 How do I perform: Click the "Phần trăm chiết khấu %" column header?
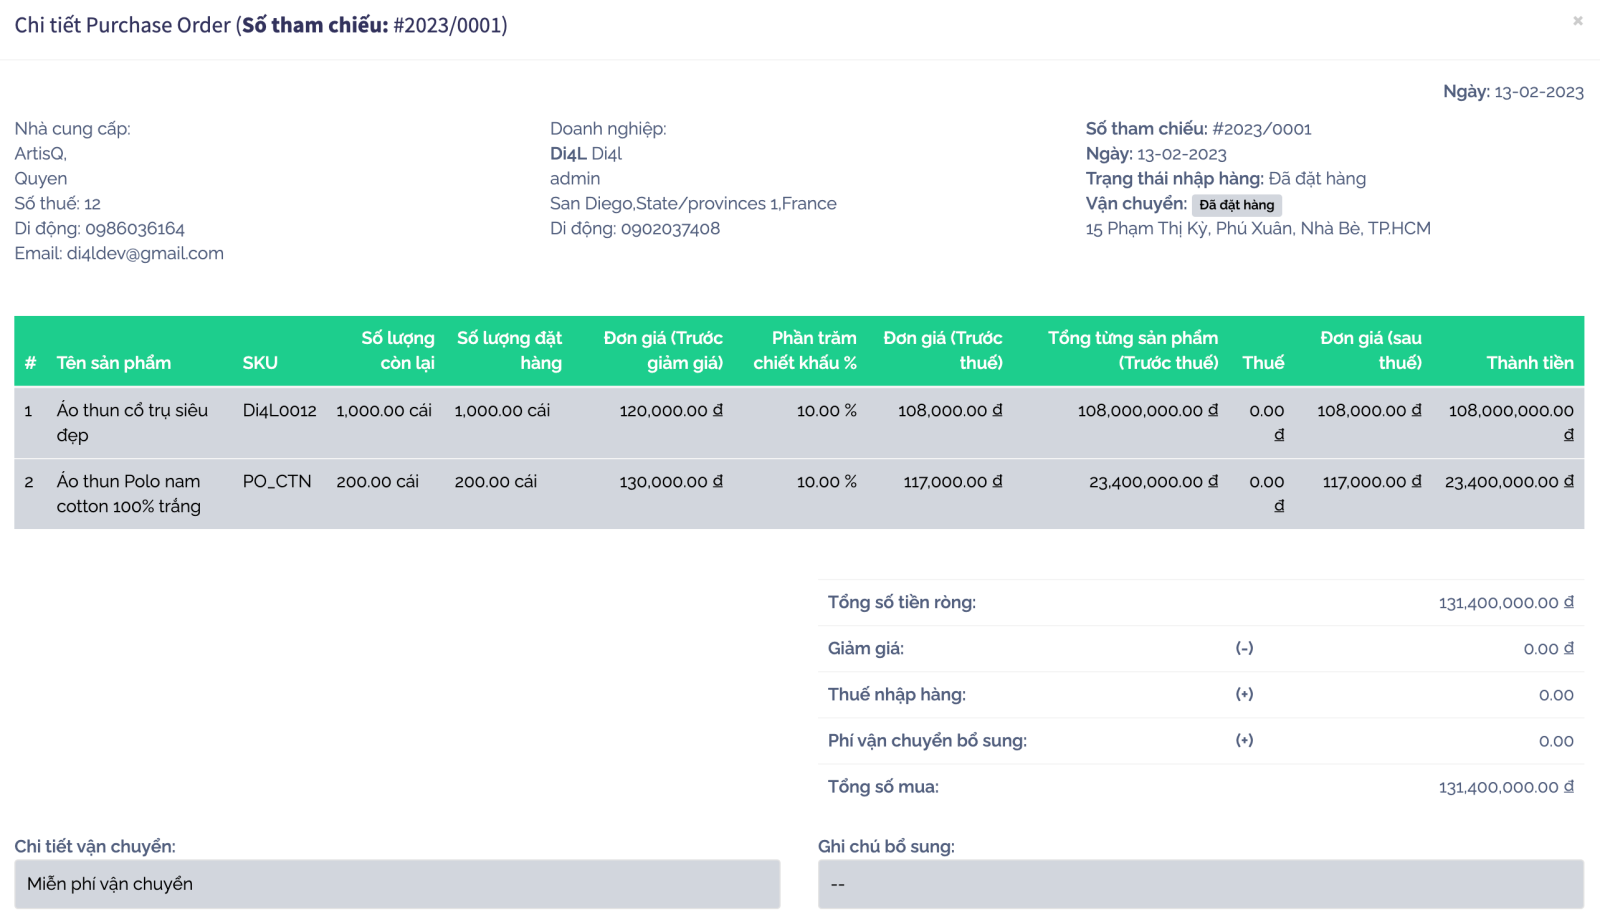coord(804,350)
